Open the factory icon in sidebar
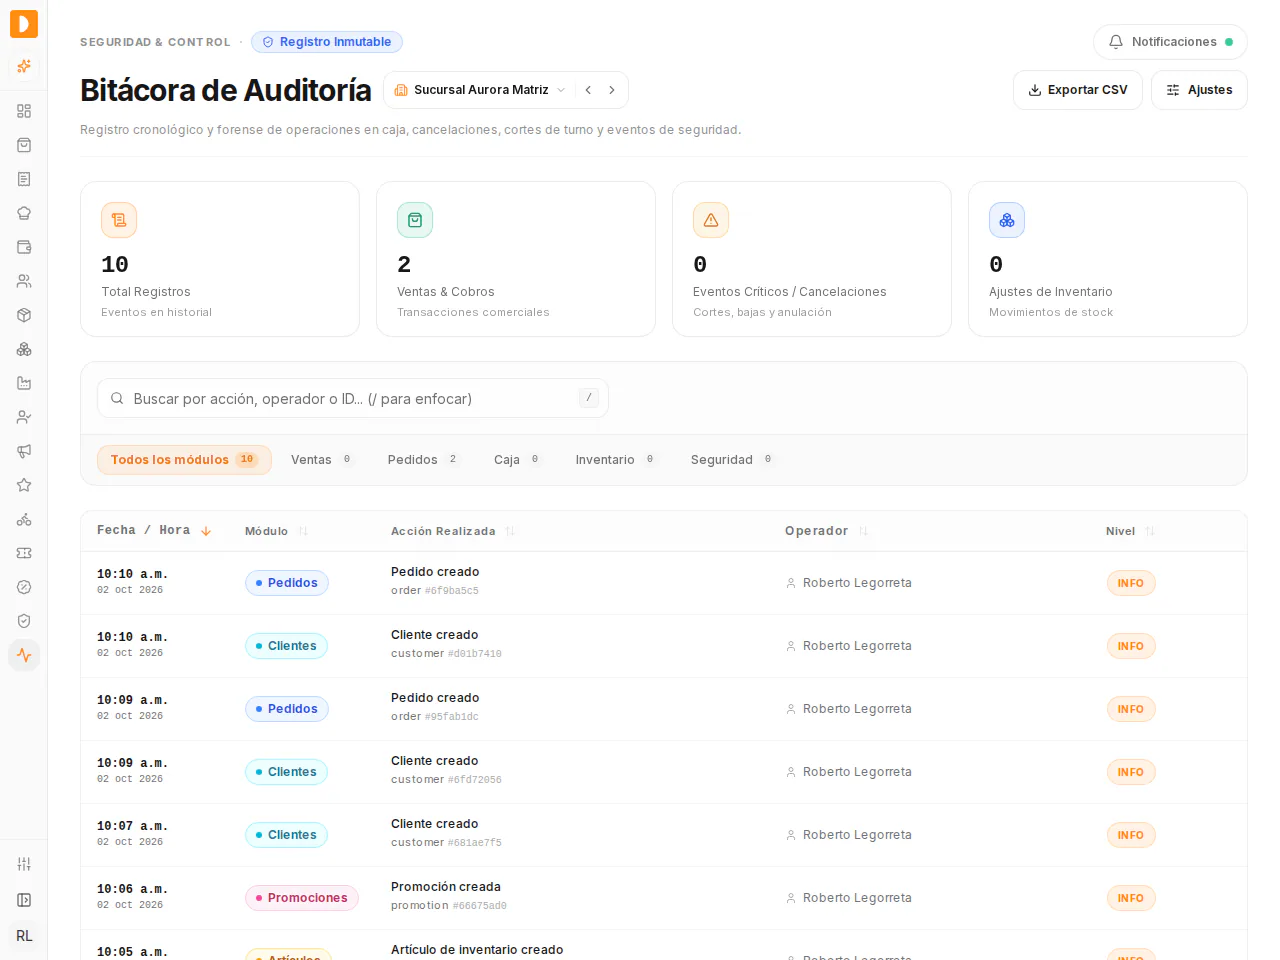Screen dimensions: 1280x960 point(24,383)
